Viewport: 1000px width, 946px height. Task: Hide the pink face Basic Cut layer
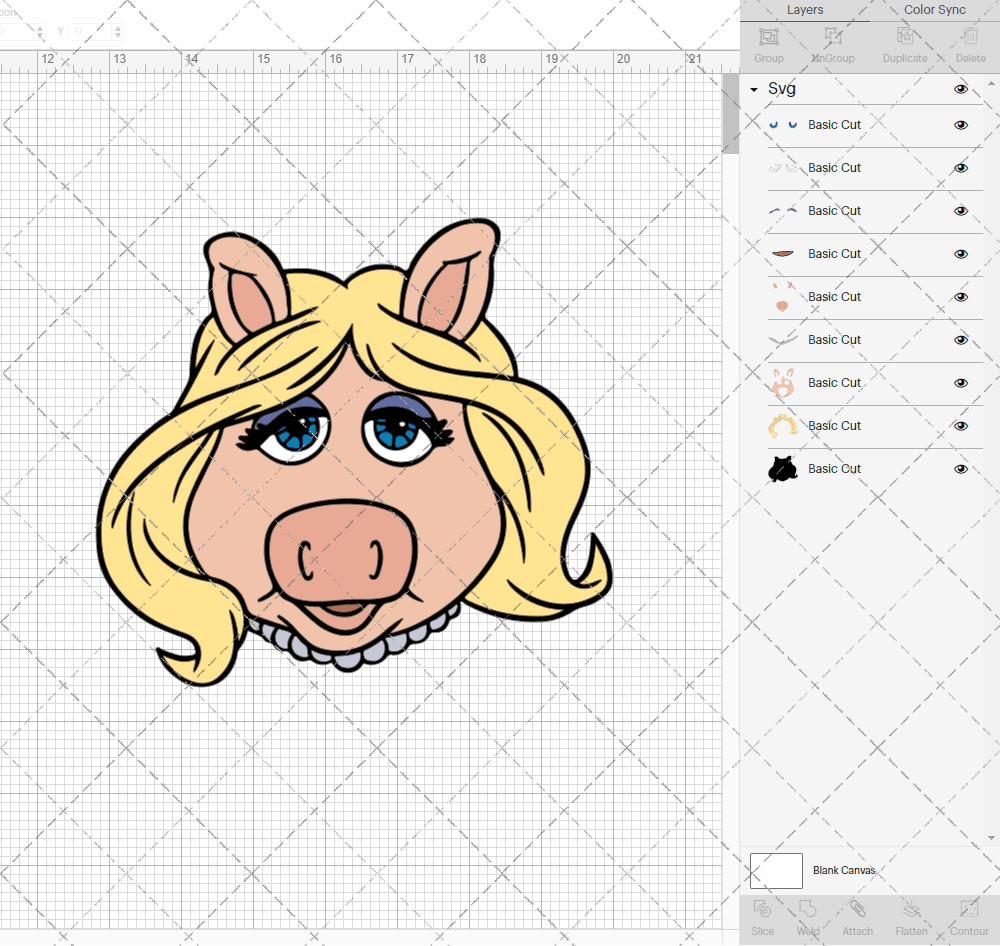(x=960, y=383)
